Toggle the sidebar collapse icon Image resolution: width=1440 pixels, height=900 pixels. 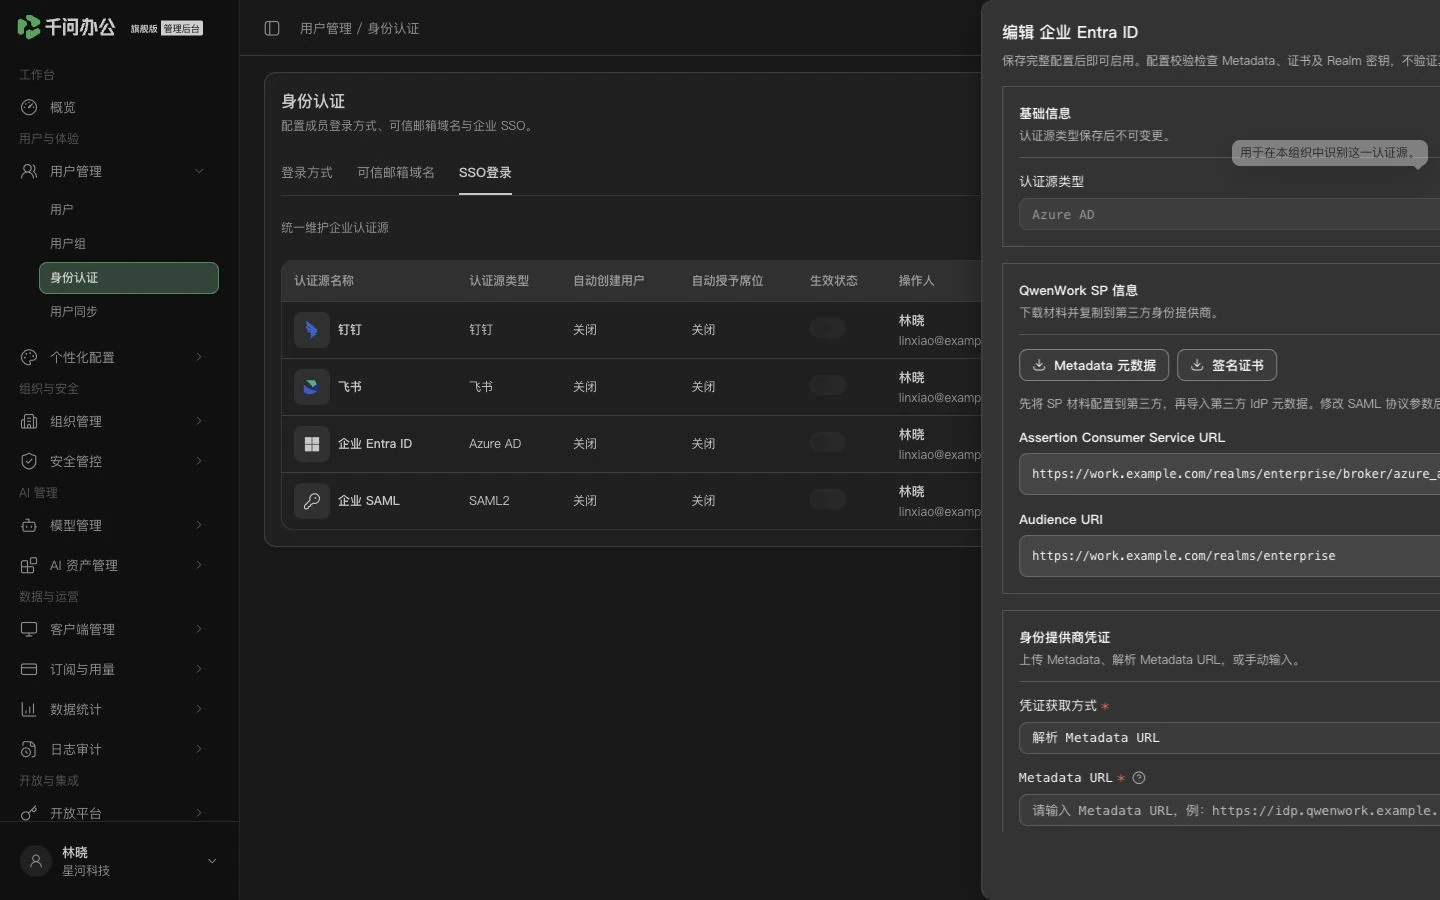[272, 28]
